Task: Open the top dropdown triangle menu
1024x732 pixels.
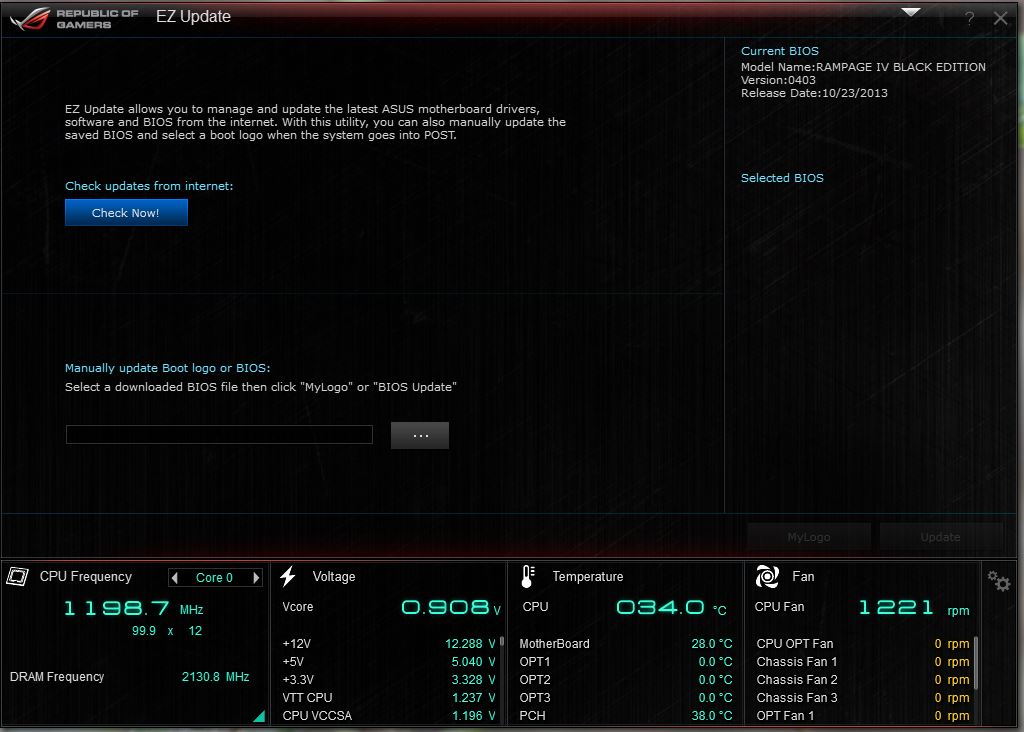Action: (x=910, y=12)
